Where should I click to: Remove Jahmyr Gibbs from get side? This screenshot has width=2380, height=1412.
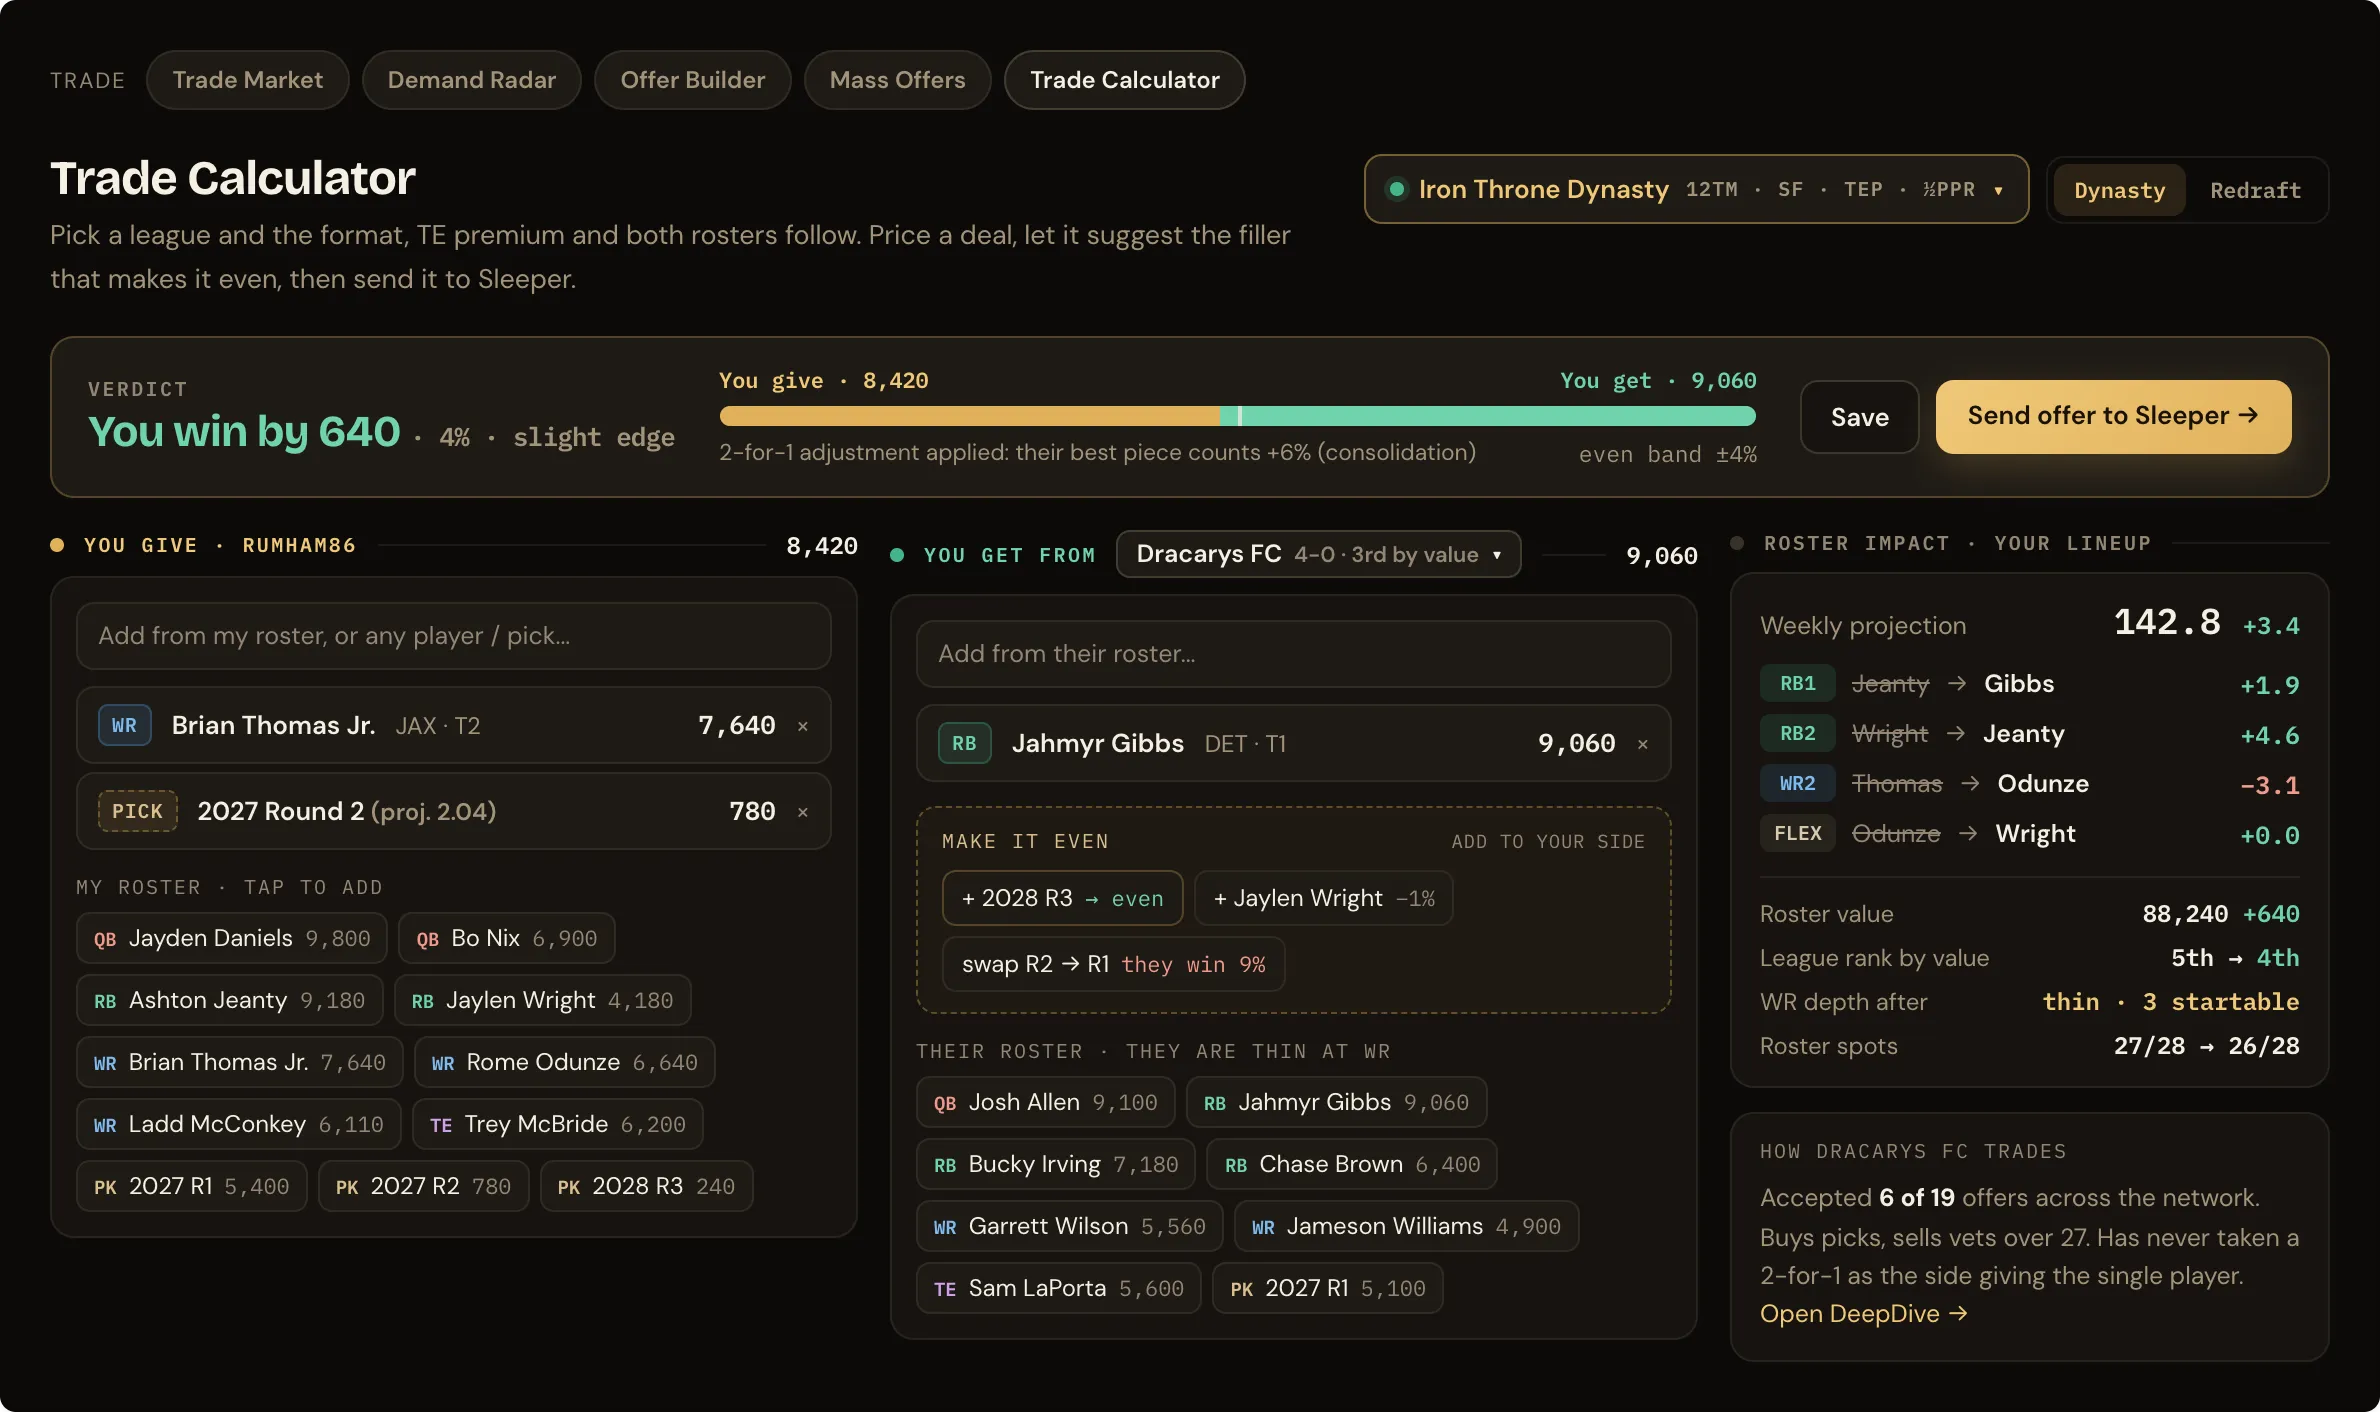[1642, 745]
